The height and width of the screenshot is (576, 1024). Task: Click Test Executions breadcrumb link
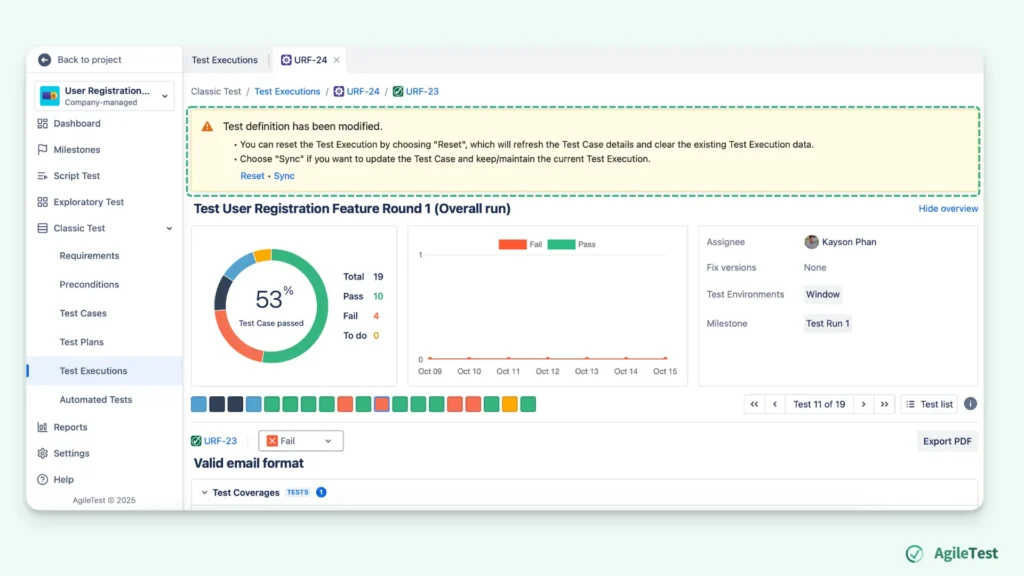(x=287, y=91)
